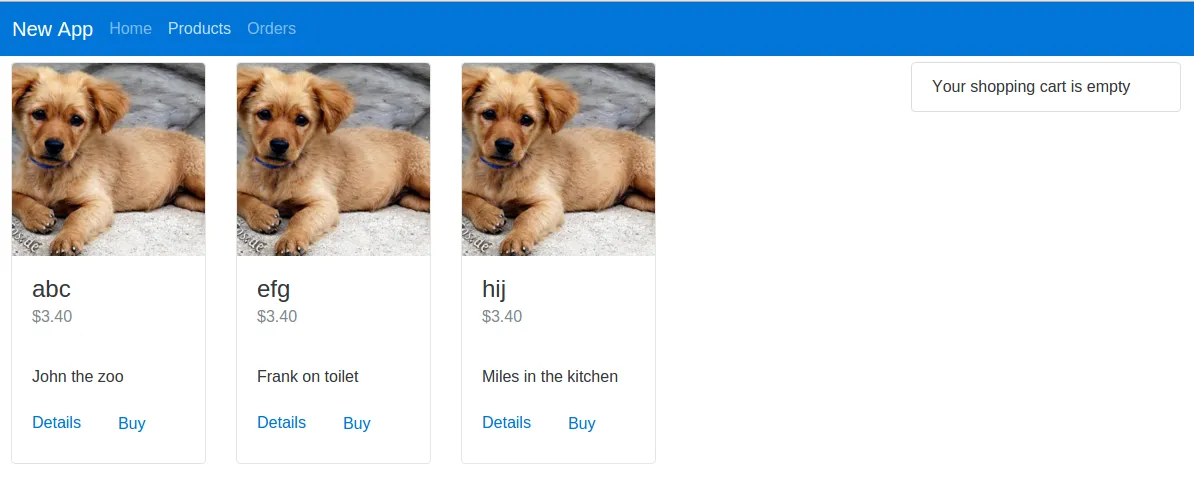1194x494 pixels.
Task: Click the New App brand logo
Action: tap(52, 29)
